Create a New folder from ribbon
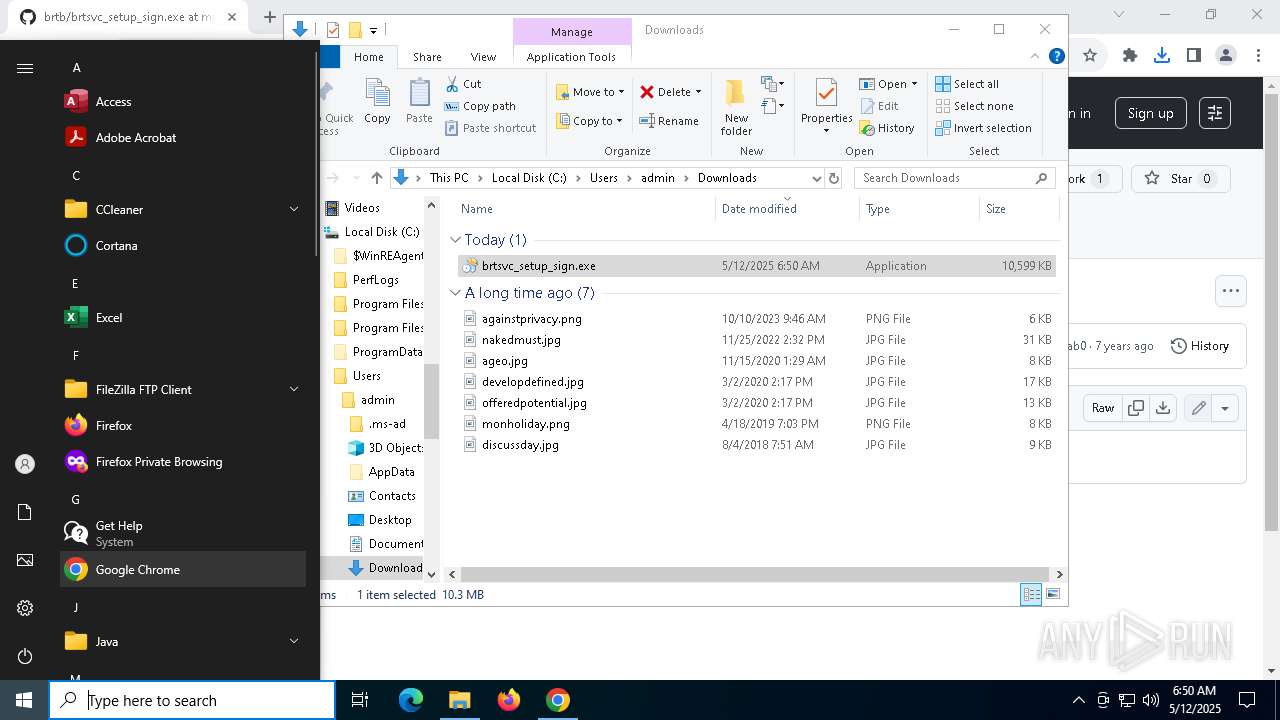The width and height of the screenshot is (1280, 720). 736,107
